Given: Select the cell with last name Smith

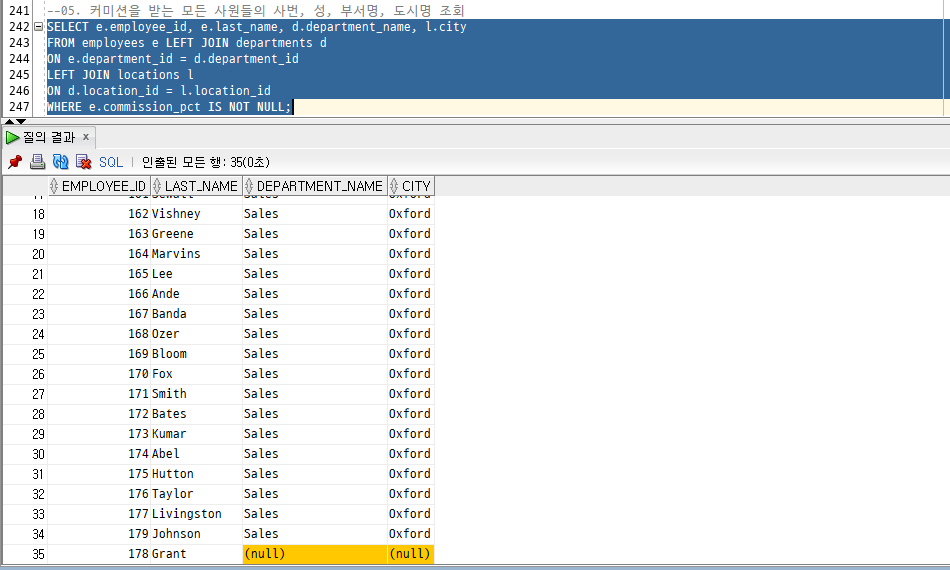Looking at the screenshot, I should 196,394.
